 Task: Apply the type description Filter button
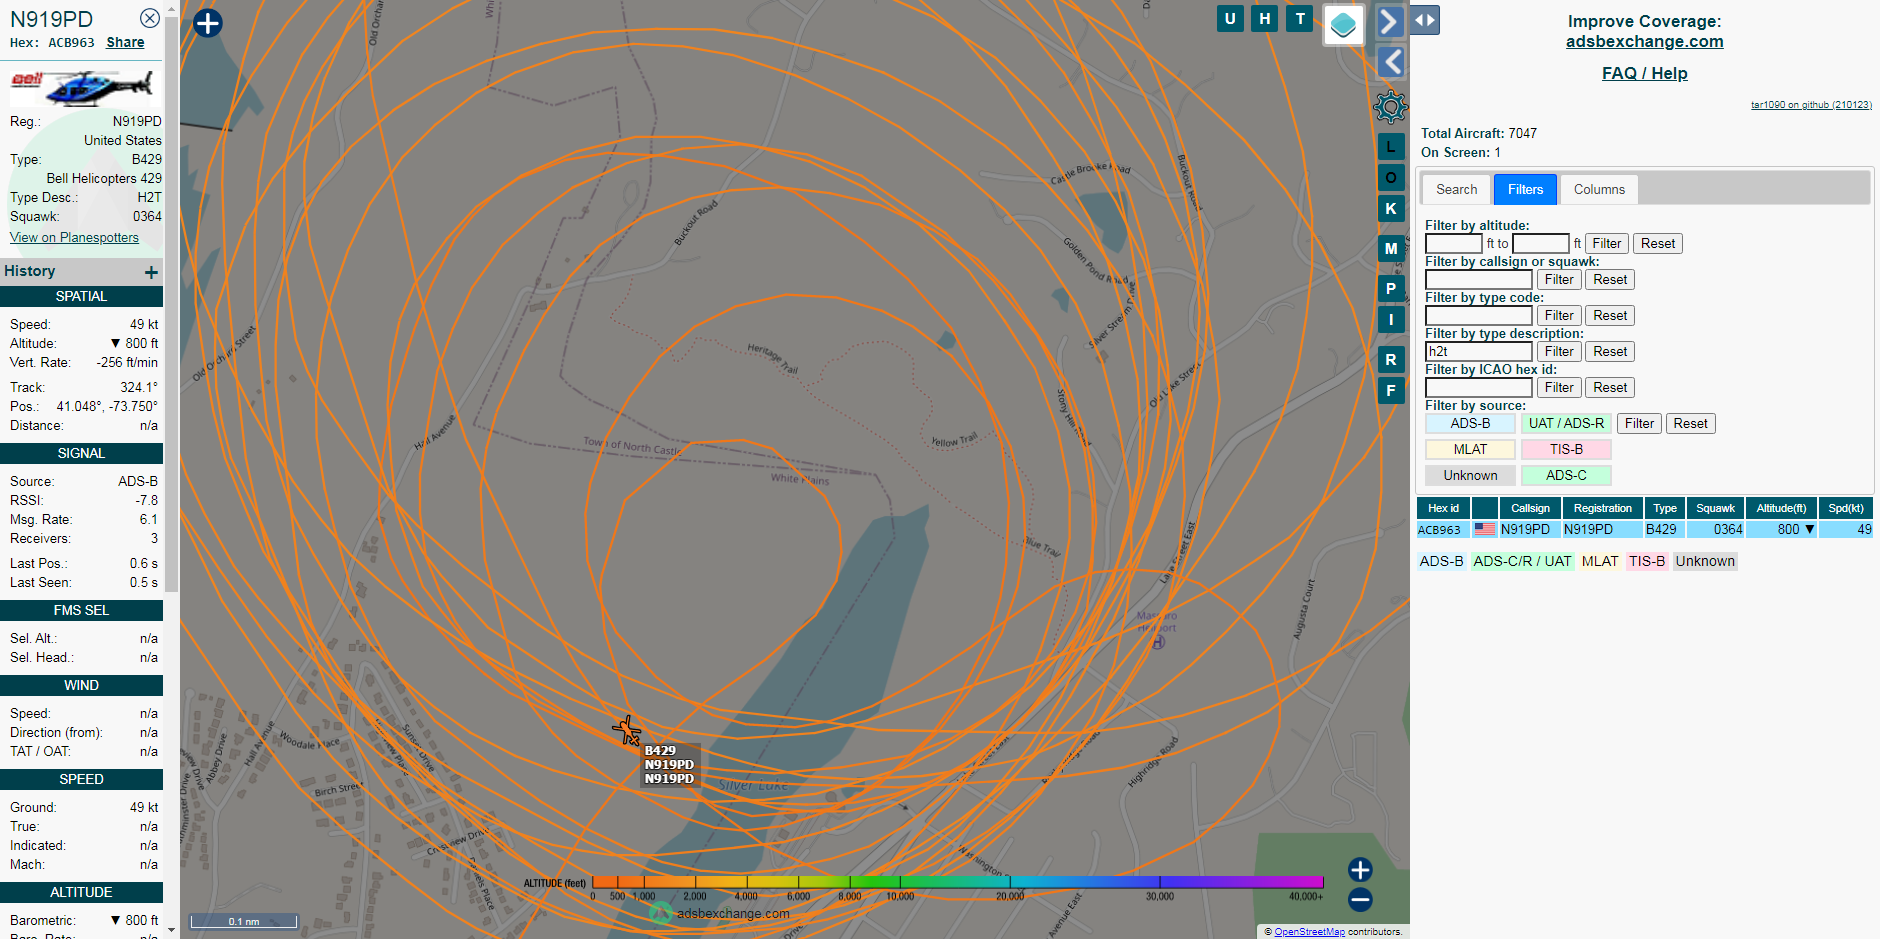[1559, 351]
